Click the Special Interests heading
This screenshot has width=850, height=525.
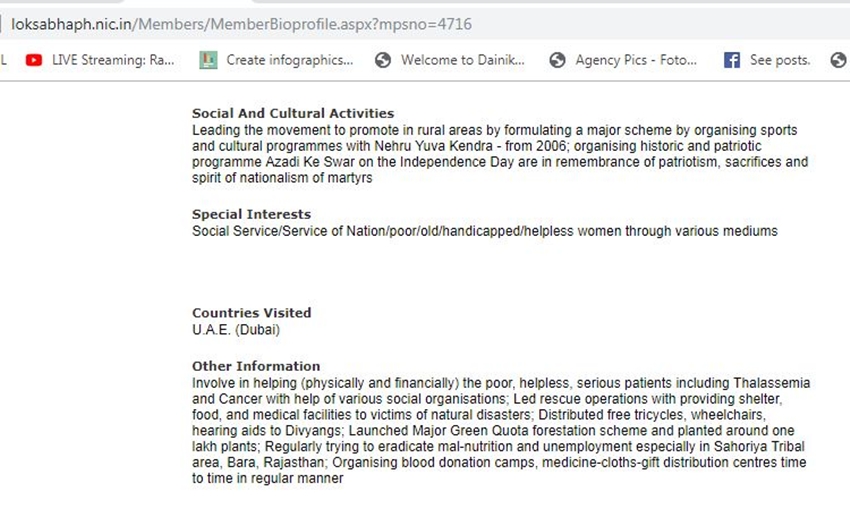pyautogui.click(x=252, y=214)
